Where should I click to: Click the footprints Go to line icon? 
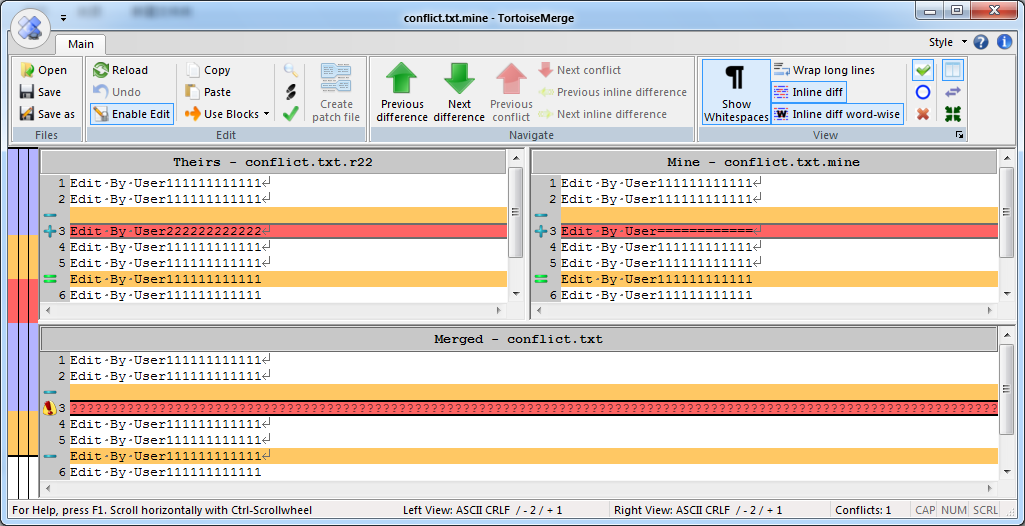[291, 92]
